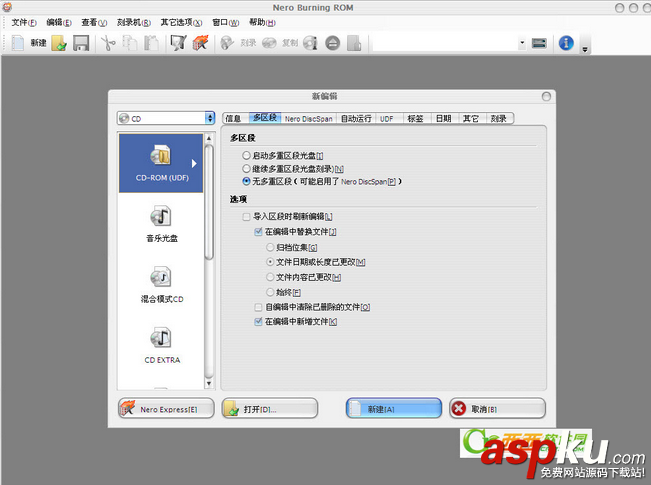Switch to the 自动运行 tab
The height and width of the screenshot is (485, 651).
coord(356,118)
